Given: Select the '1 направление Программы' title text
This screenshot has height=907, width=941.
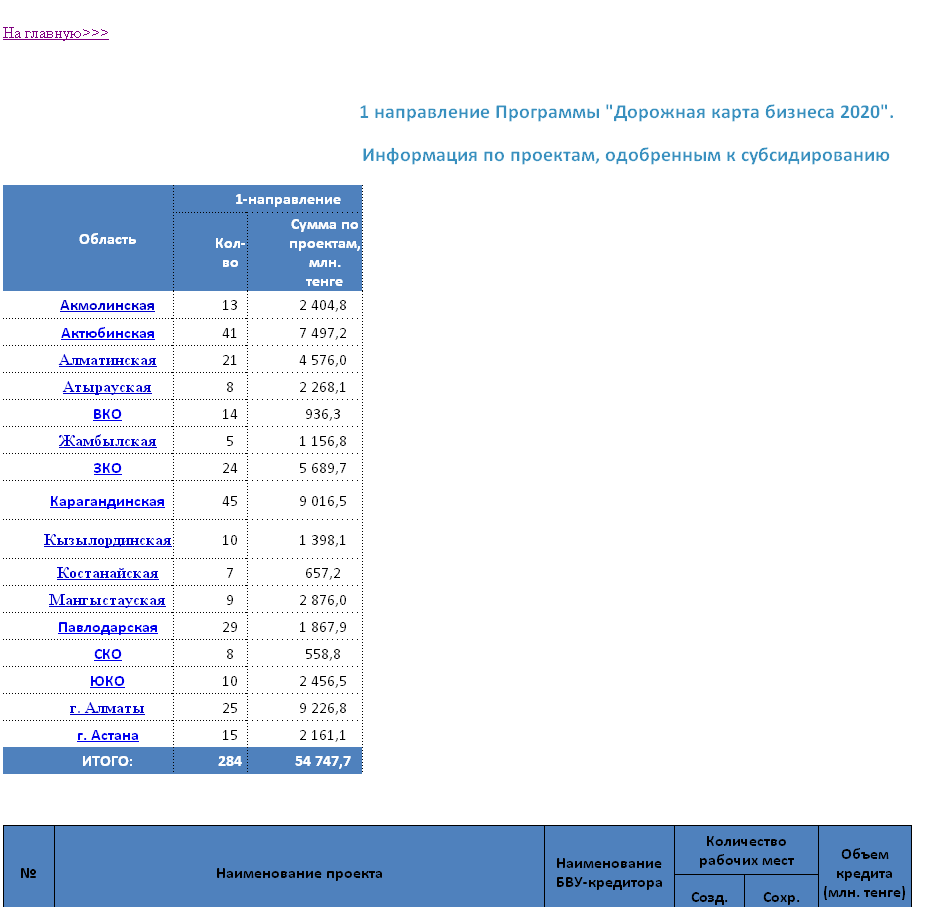Looking at the screenshot, I should tap(627, 112).
